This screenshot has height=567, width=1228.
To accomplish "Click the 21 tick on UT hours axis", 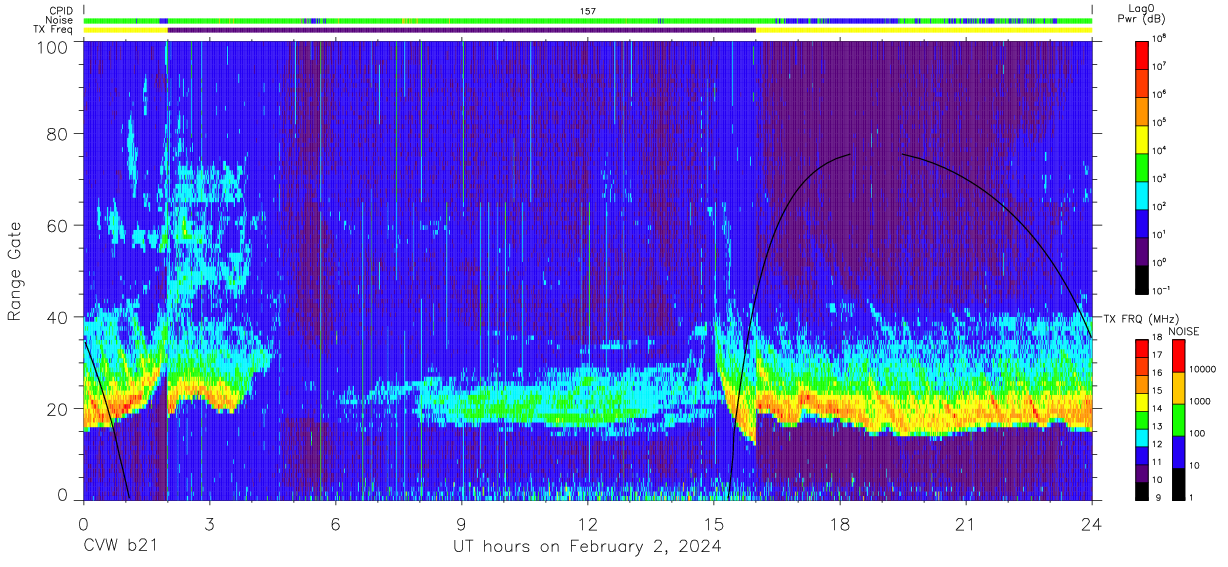I will [x=966, y=524].
